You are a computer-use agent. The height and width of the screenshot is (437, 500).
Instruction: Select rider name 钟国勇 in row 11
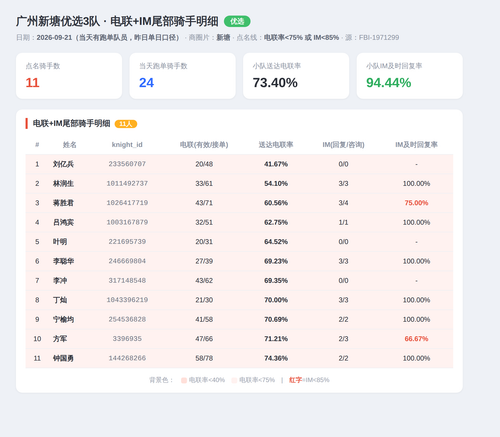(63, 358)
